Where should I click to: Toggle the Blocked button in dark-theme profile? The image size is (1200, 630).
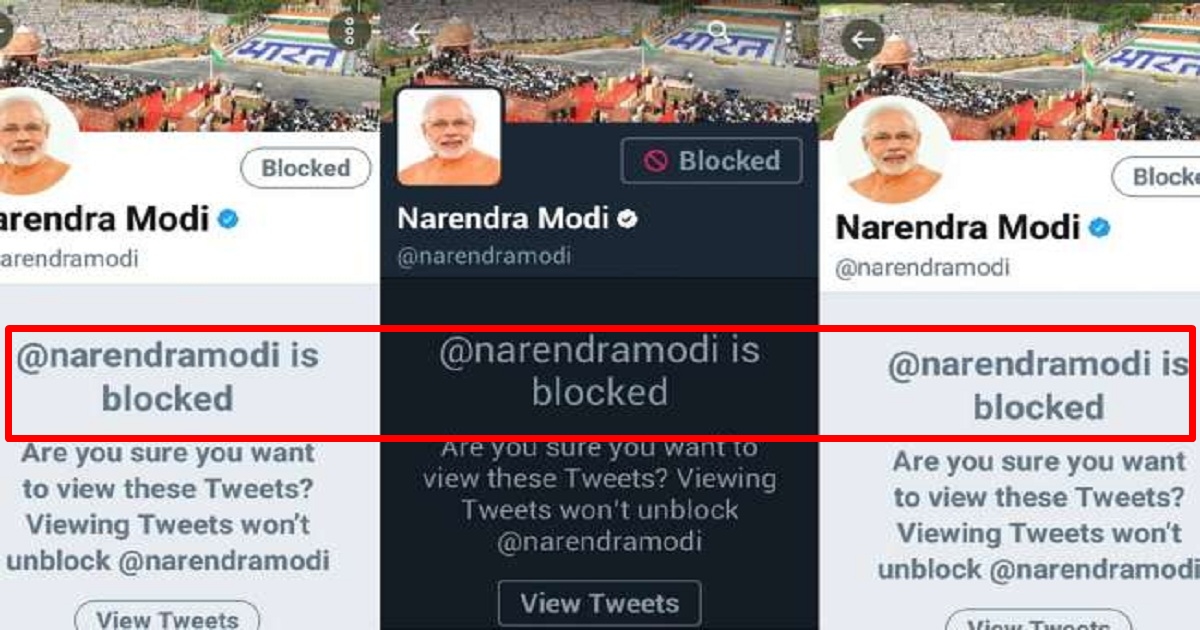[x=711, y=161]
